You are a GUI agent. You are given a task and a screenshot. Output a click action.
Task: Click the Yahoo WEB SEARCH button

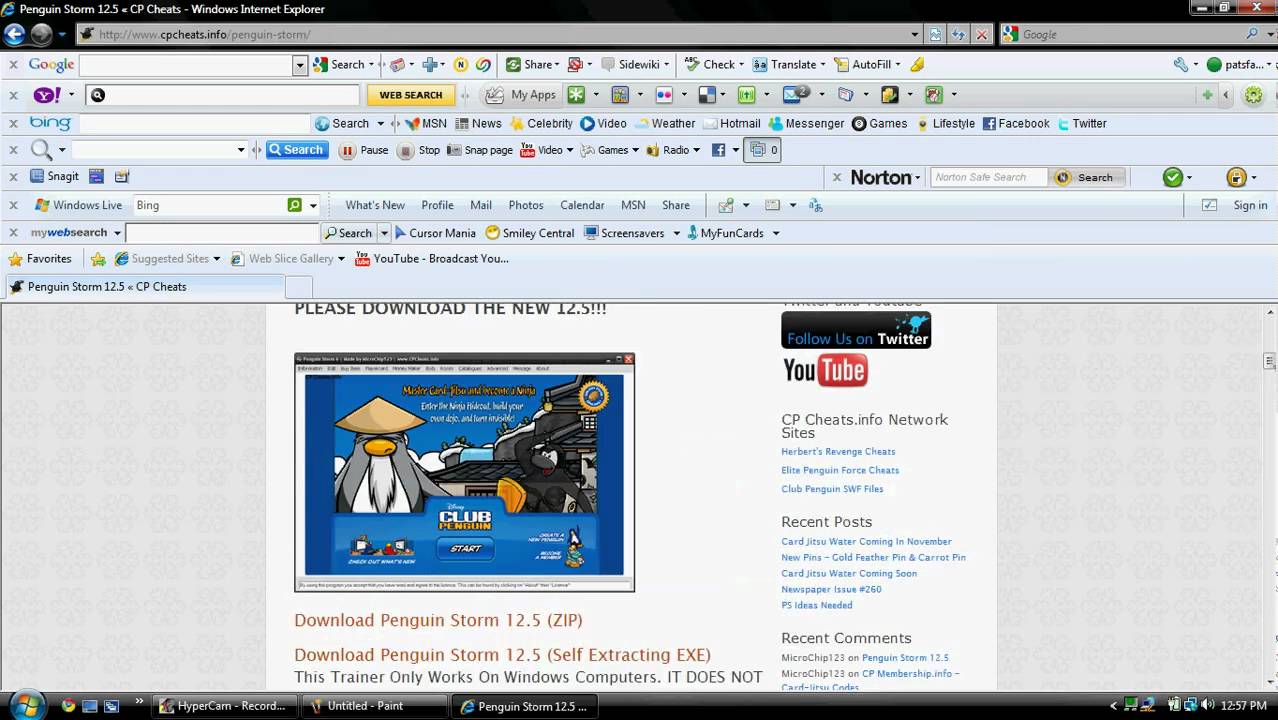pyautogui.click(x=410, y=95)
